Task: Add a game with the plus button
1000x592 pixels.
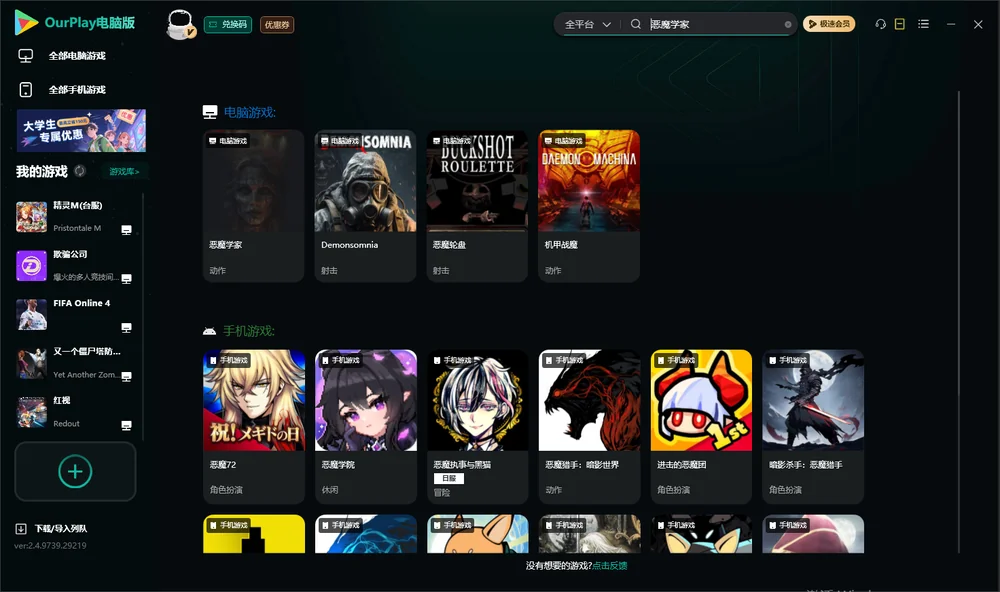Action: tap(75, 471)
